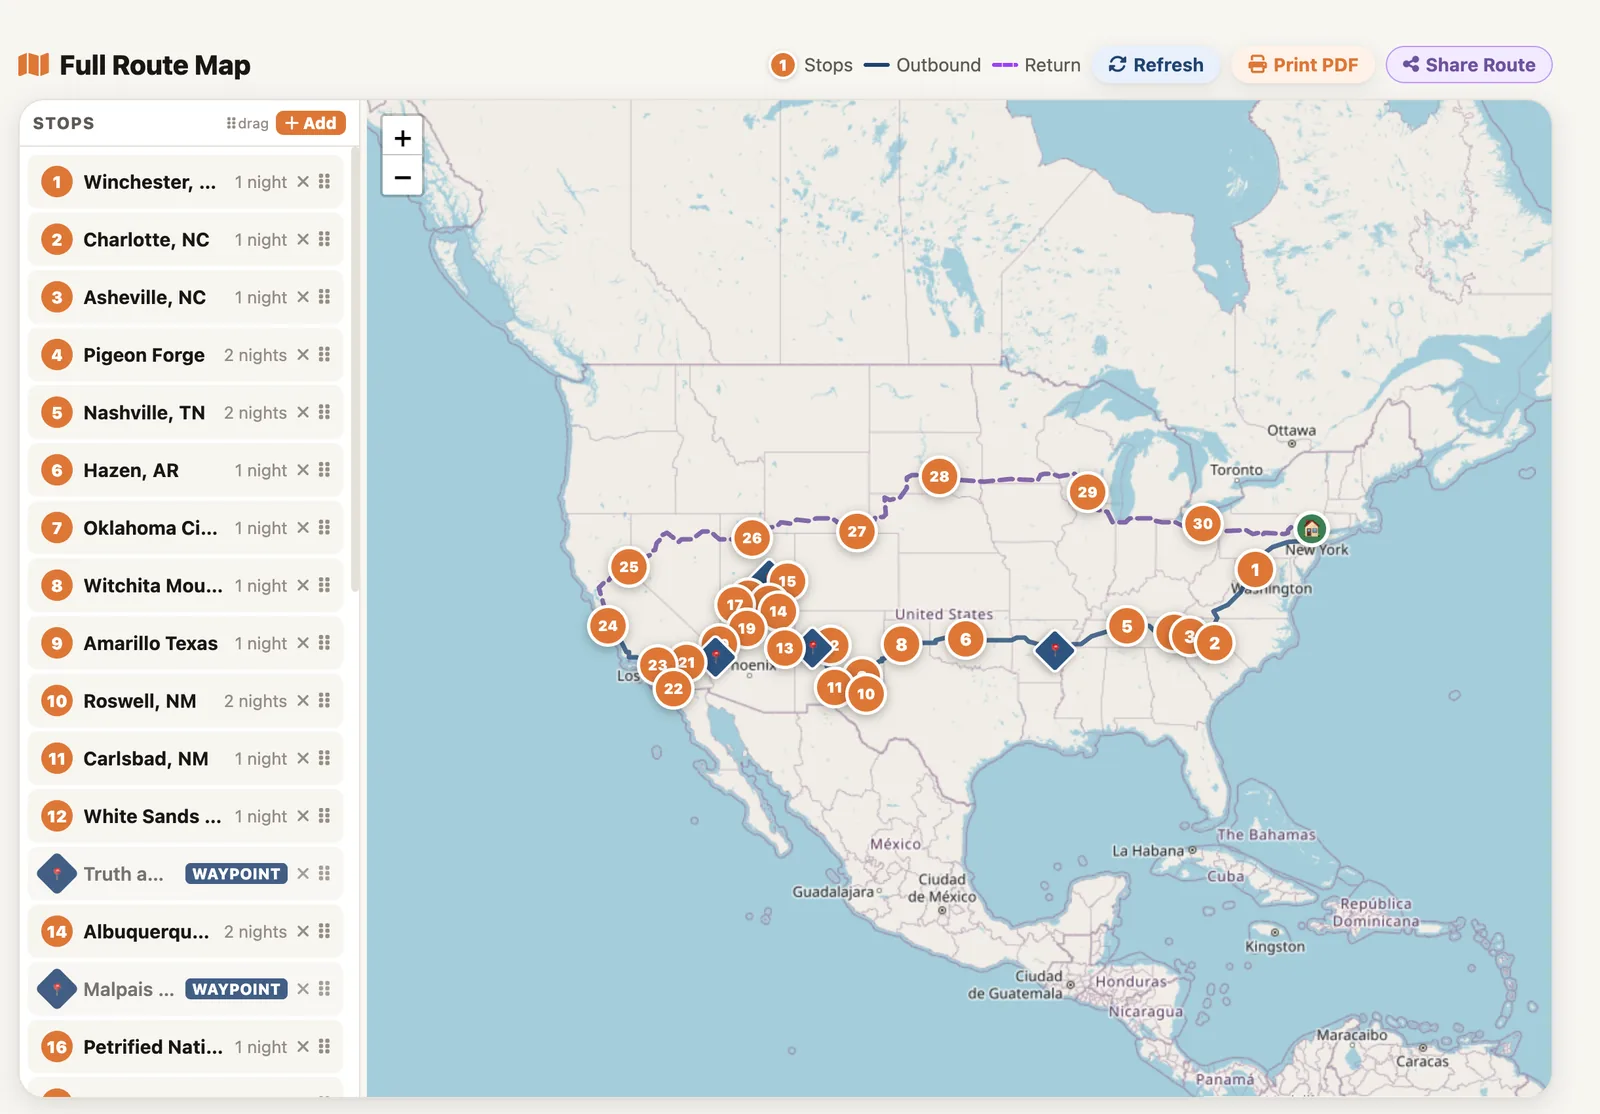
Task: Click map marker 27 on the return route
Action: 857,531
